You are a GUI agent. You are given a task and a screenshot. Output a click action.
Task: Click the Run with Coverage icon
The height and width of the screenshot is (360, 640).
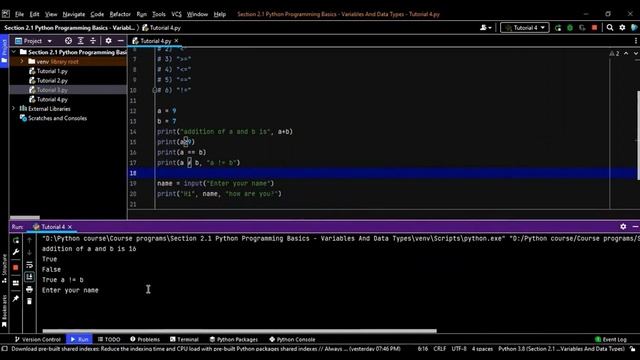582,28
